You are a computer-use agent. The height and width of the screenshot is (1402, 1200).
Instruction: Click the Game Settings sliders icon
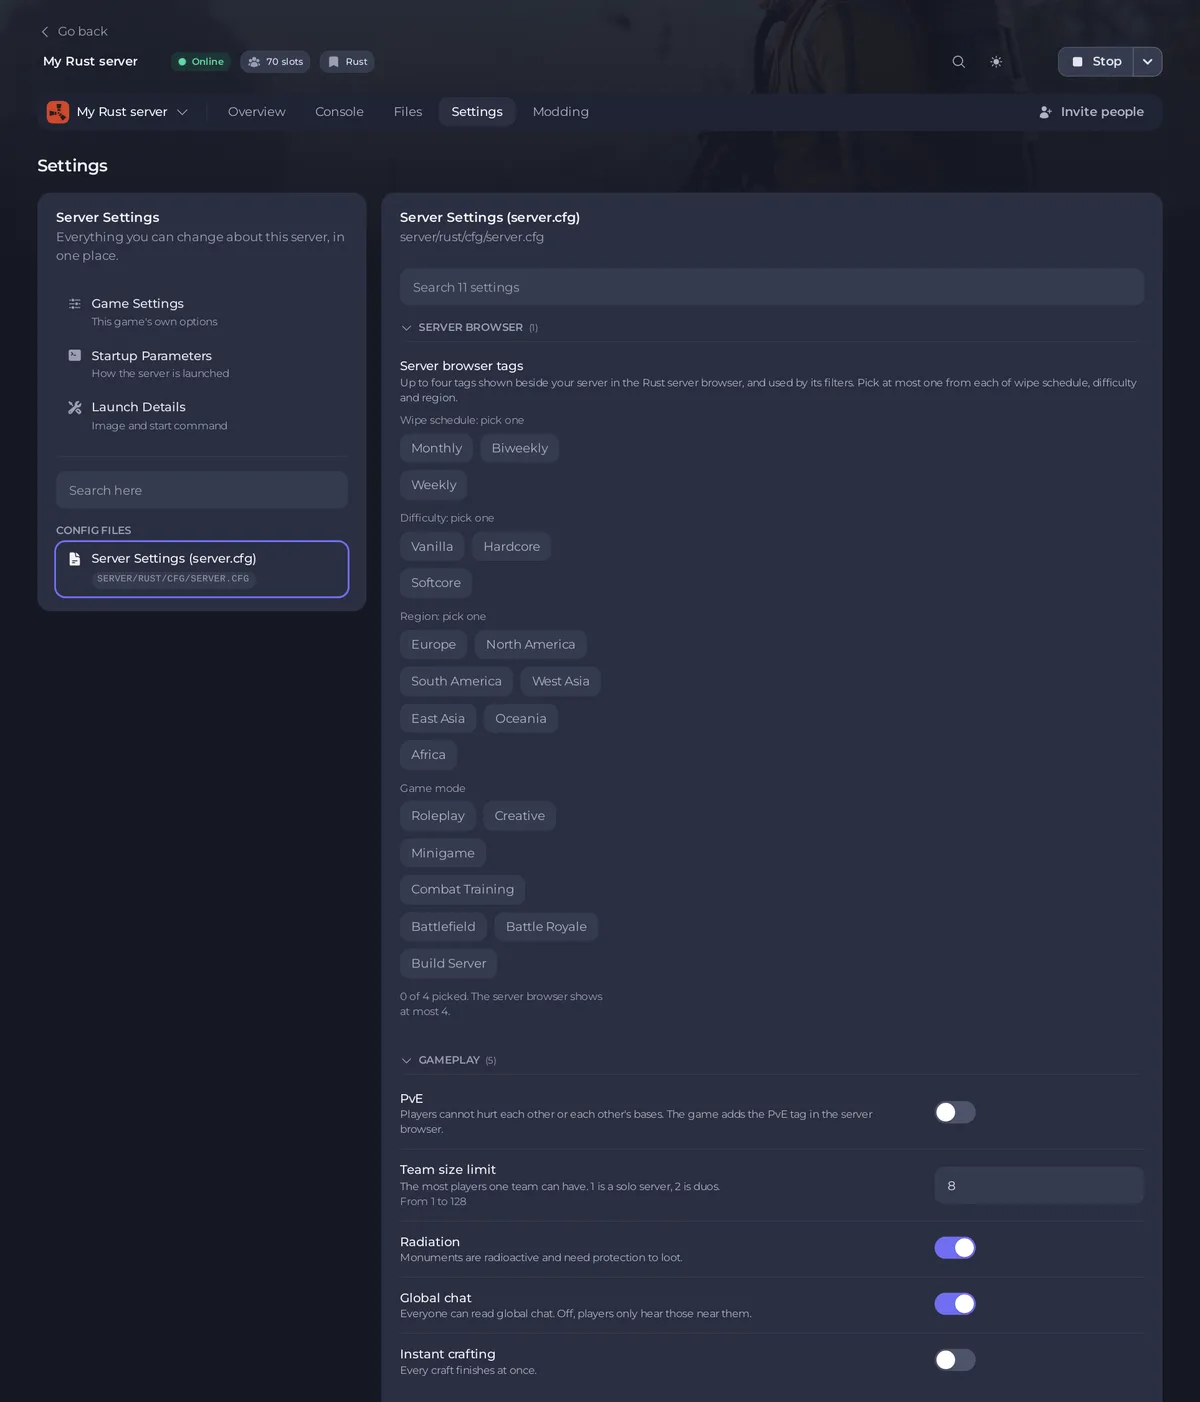(75, 304)
